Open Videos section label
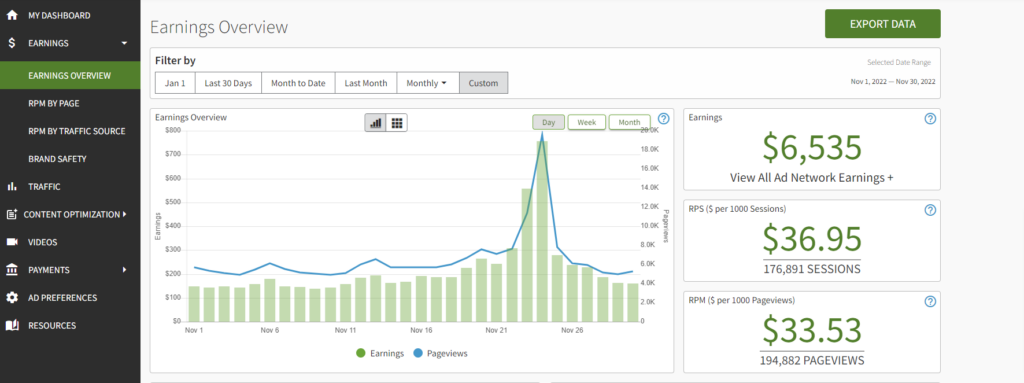Image resolution: width=1024 pixels, height=383 pixels. (x=42, y=242)
